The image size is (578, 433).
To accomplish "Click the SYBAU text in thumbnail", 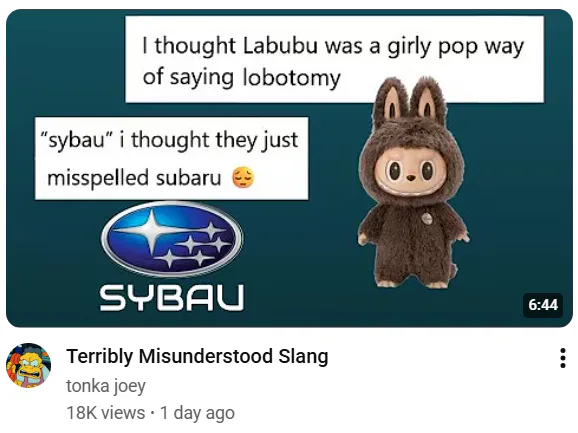I will [172, 297].
